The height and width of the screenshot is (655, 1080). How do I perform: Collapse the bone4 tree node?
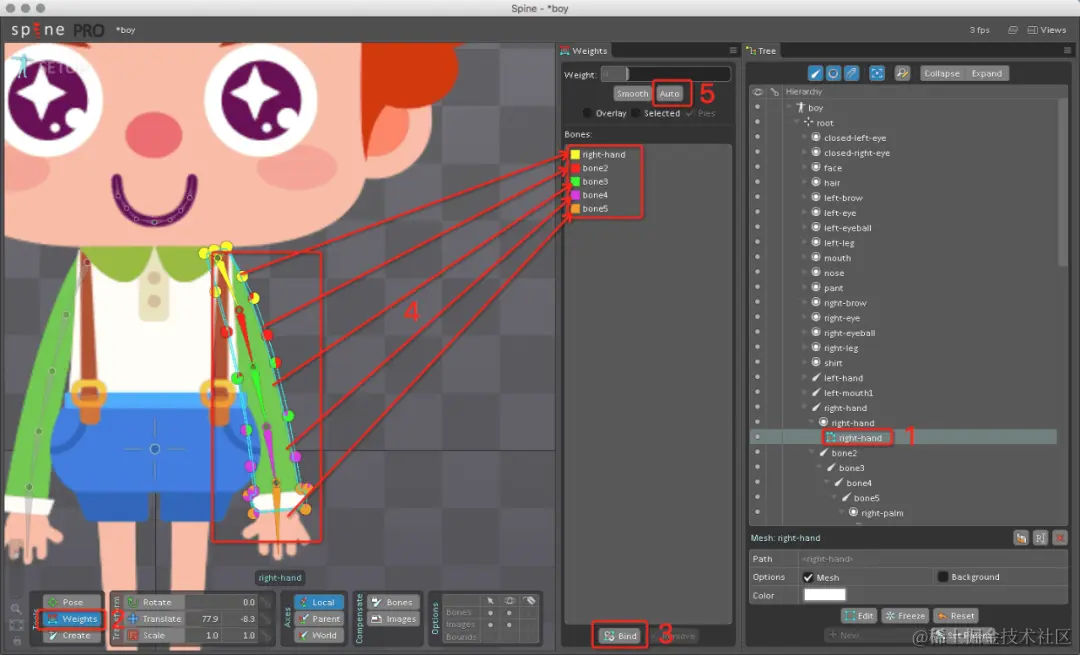[x=827, y=483]
